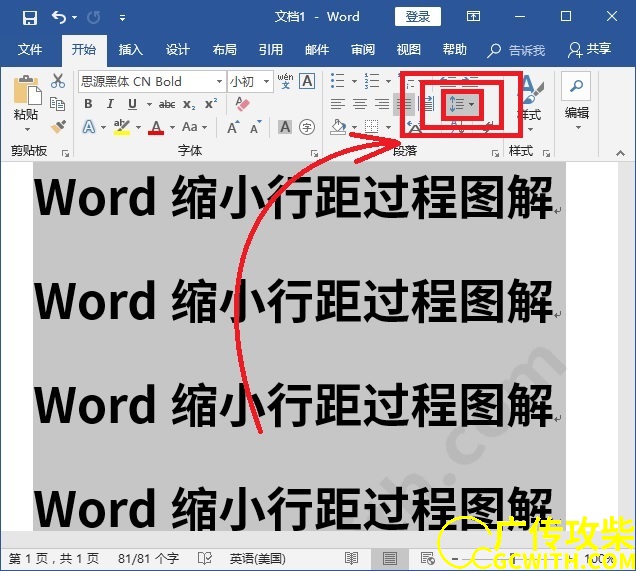Apply a bulleted list
Viewport: 636px width, 571px height.
click(x=337, y=81)
